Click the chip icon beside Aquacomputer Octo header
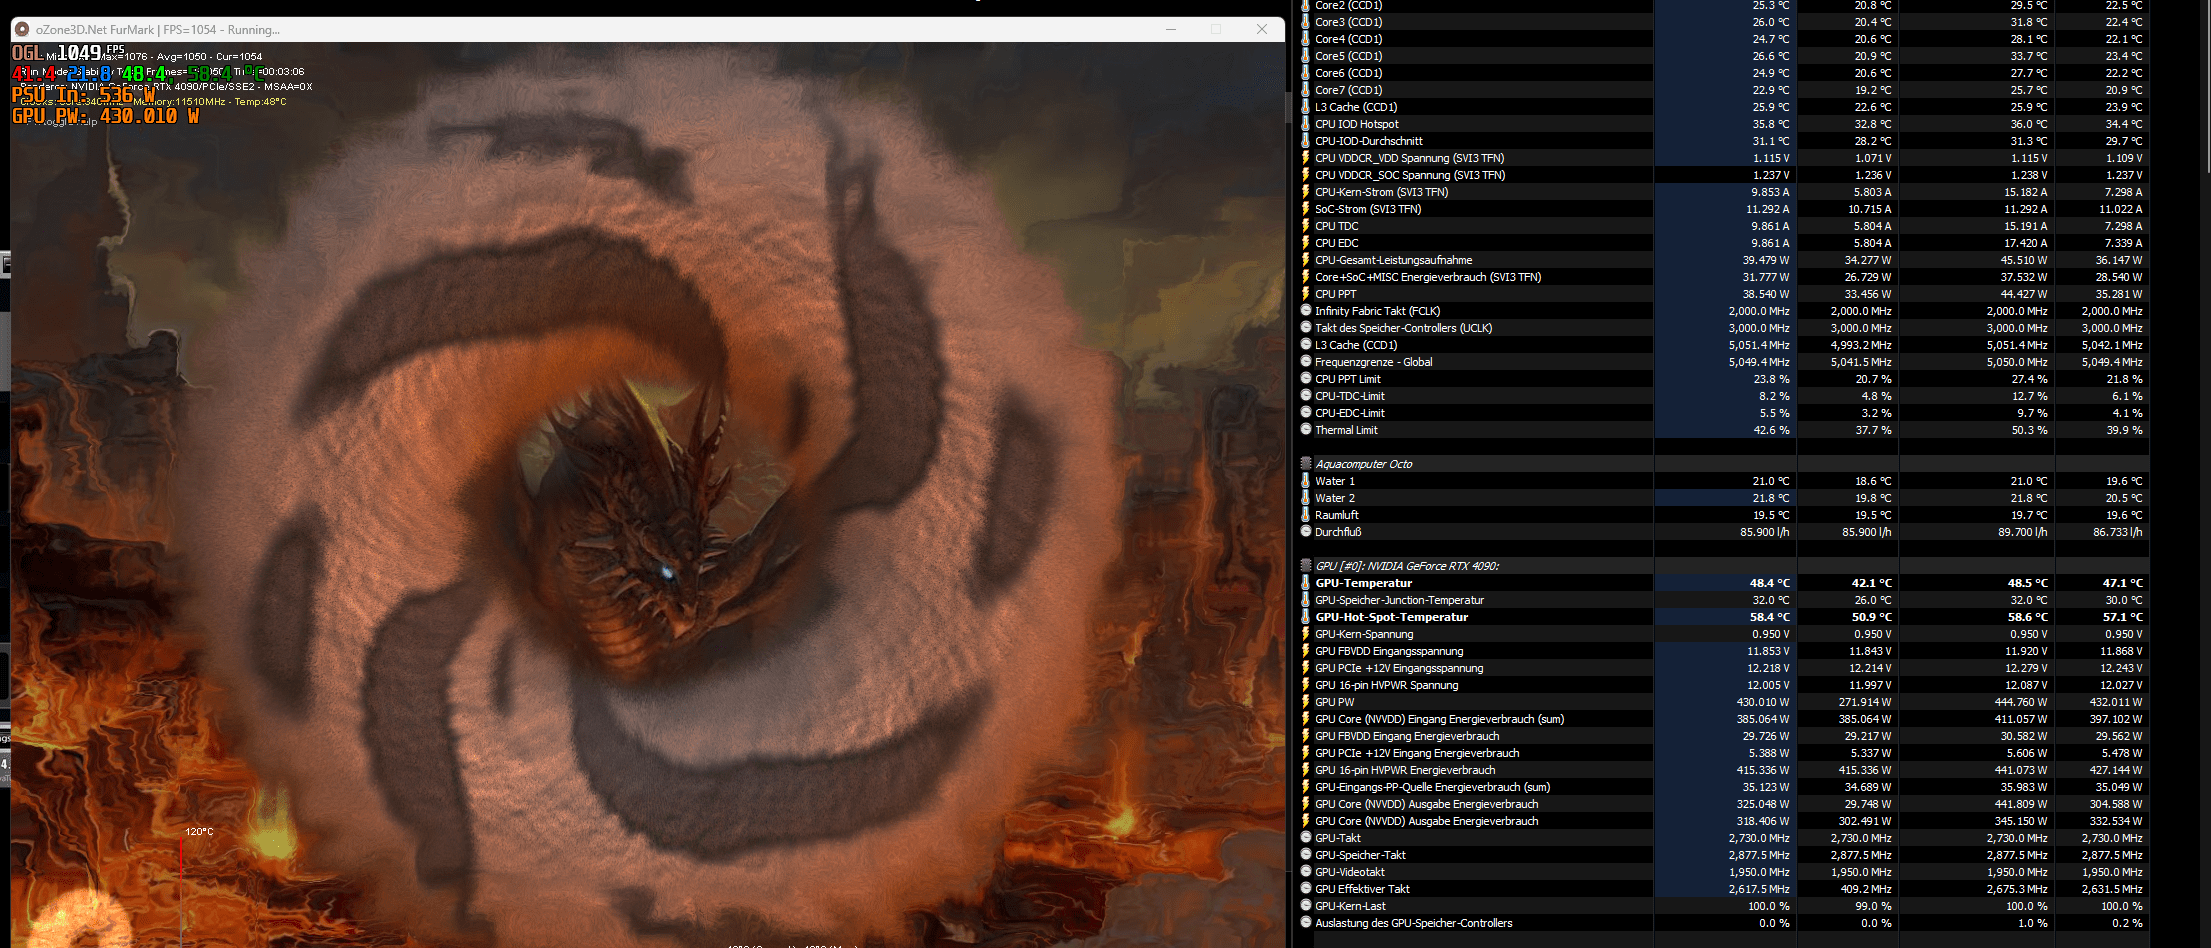The height and width of the screenshot is (948, 2211). pyautogui.click(x=1305, y=464)
